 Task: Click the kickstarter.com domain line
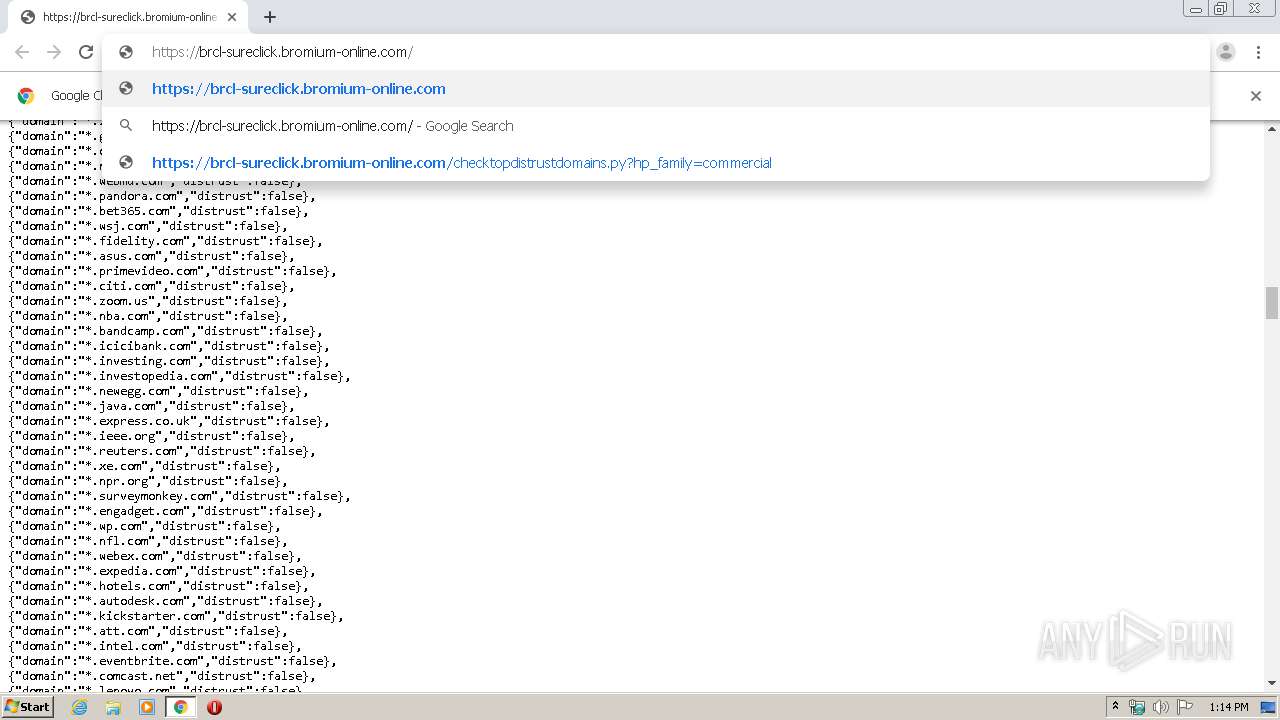(177, 616)
